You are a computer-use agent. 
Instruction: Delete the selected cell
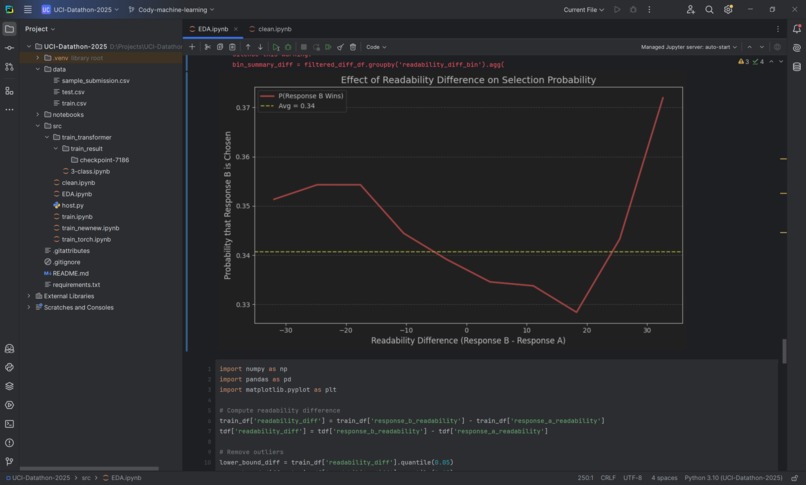pyautogui.click(x=353, y=47)
